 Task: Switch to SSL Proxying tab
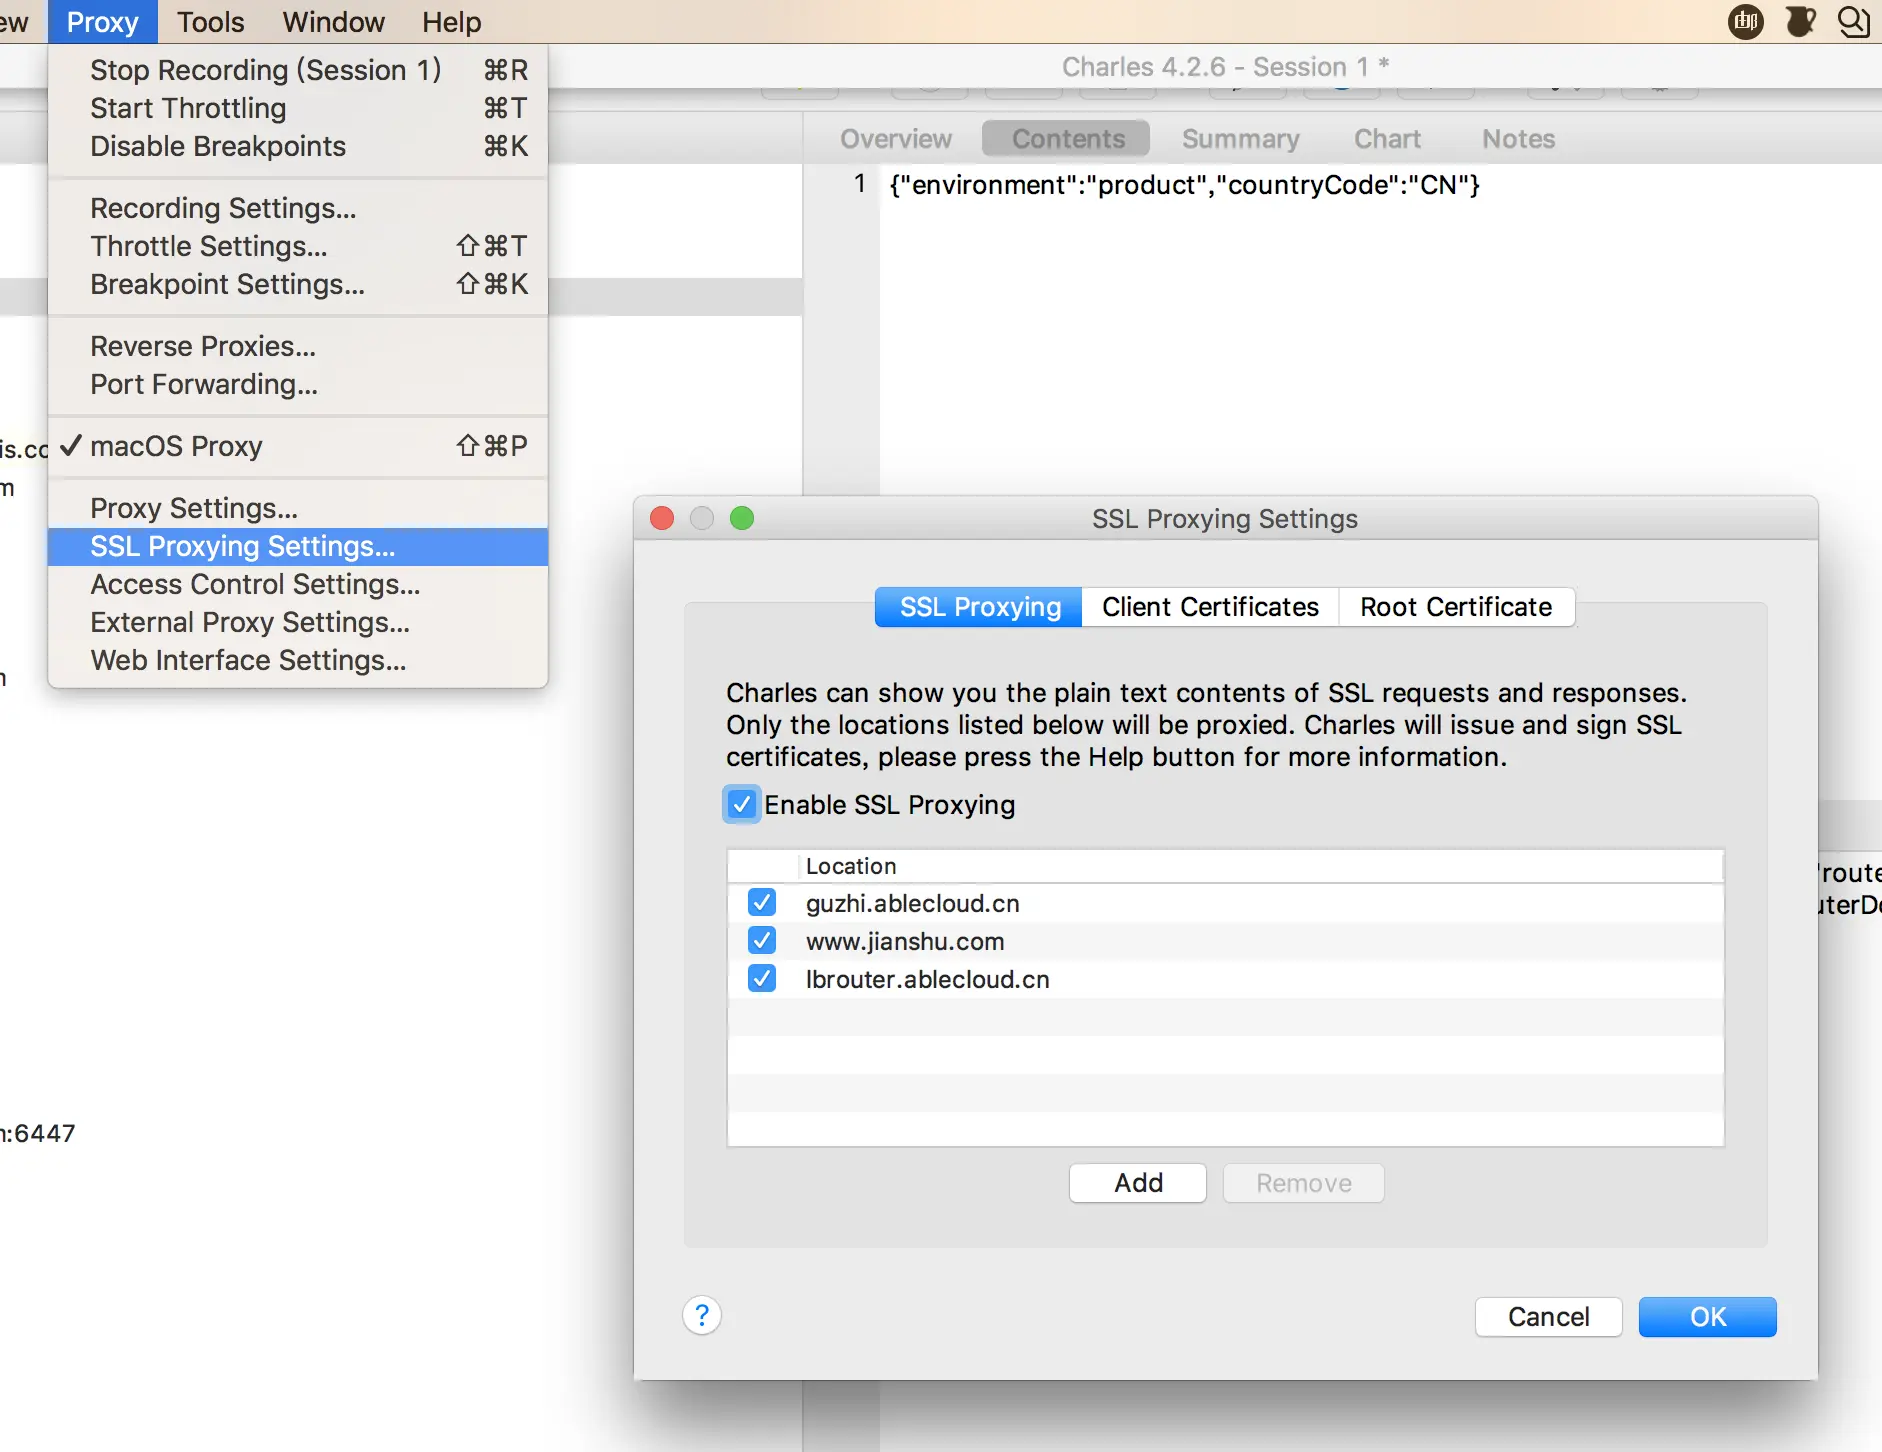pos(979,607)
